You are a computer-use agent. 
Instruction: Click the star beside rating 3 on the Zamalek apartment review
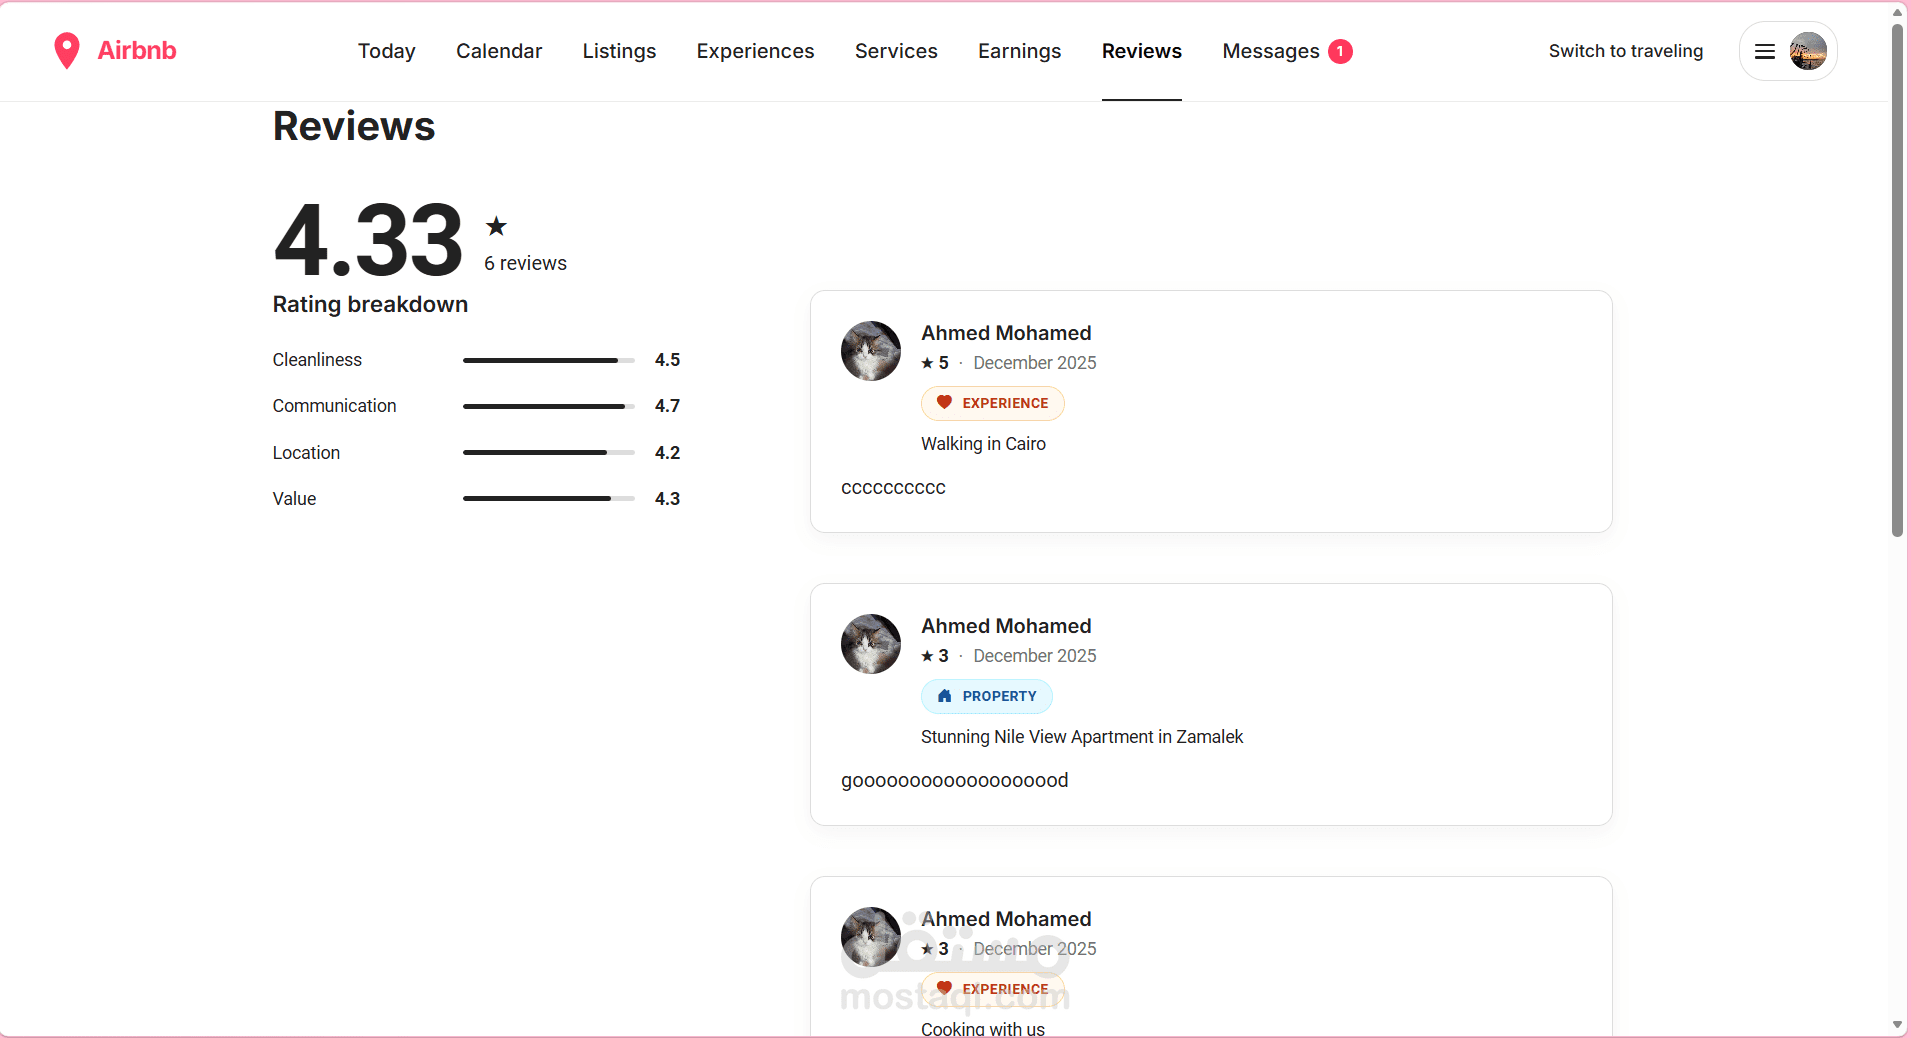[x=927, y=656]
